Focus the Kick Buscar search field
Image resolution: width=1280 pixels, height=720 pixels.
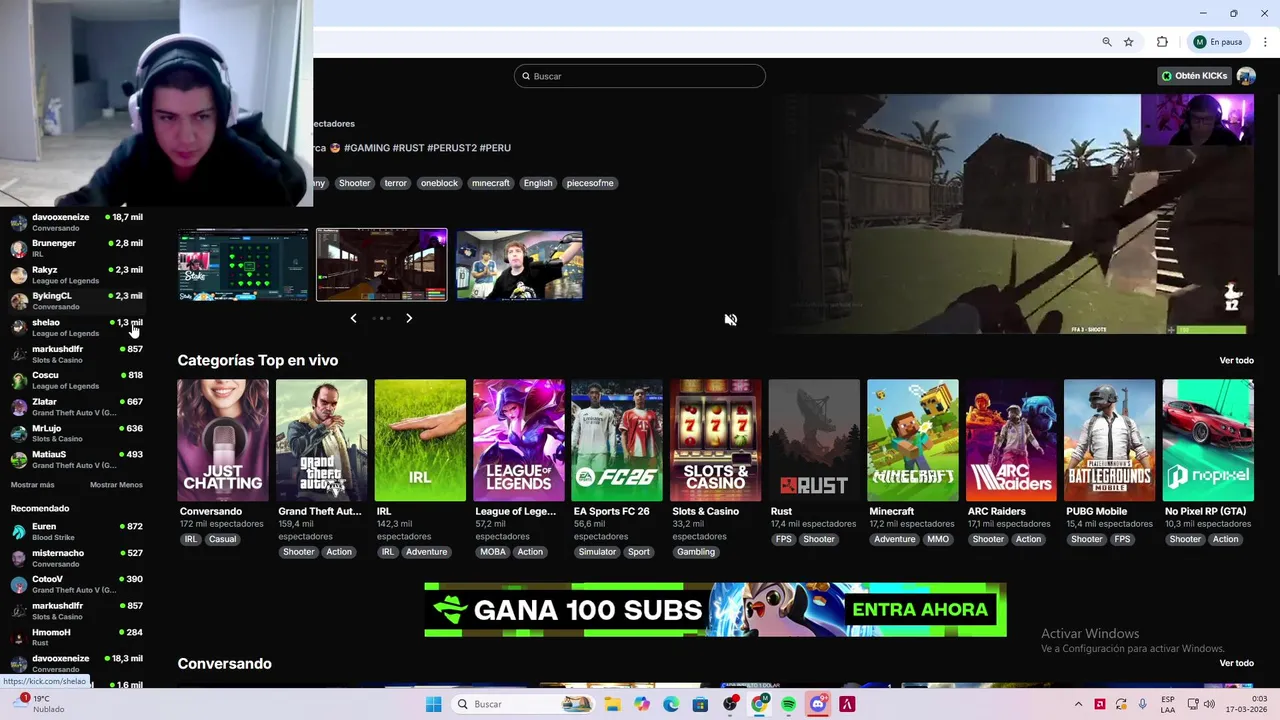pos(640,76)
